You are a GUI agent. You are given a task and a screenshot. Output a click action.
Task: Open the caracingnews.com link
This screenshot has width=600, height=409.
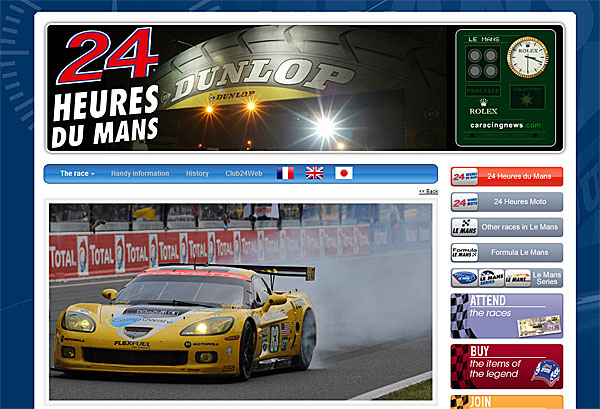[505, 125]
